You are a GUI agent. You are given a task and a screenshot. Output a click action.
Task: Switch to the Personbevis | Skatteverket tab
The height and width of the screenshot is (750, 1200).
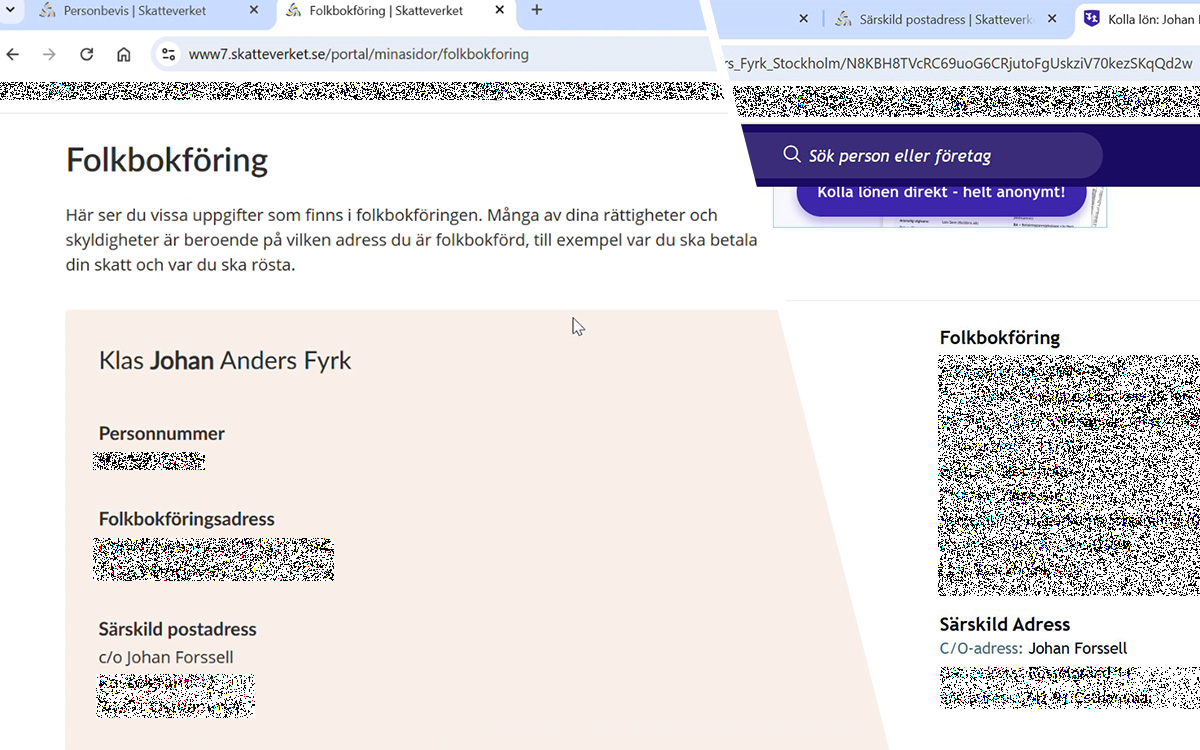tap(135, 11)
